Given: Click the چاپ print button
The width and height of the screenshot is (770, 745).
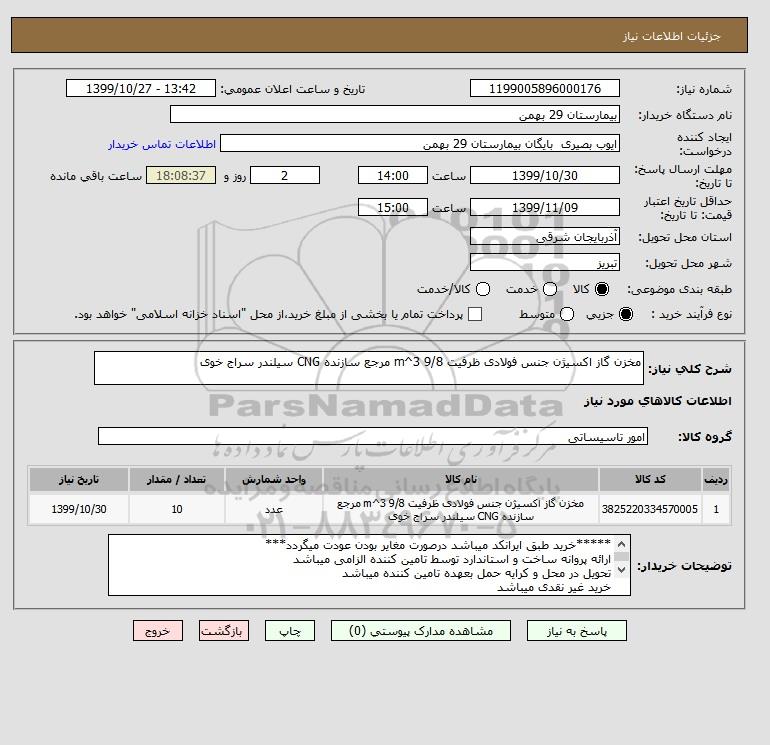Looking at the screenshot, I should tap(290, 631).
